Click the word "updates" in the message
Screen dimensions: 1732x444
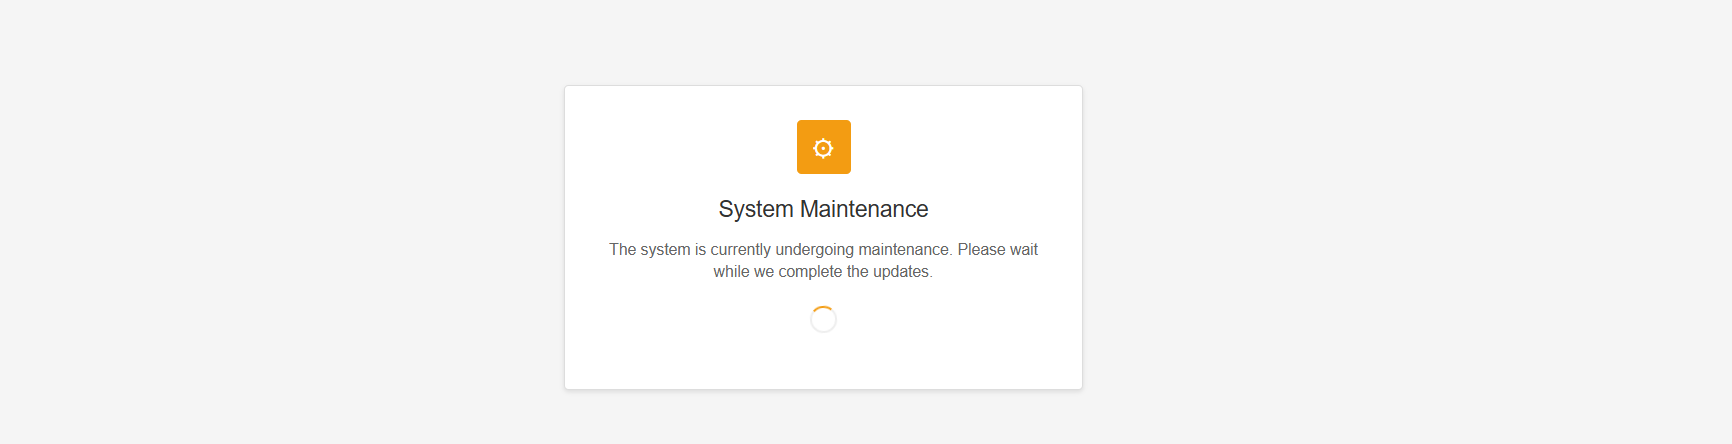point(903,272)
